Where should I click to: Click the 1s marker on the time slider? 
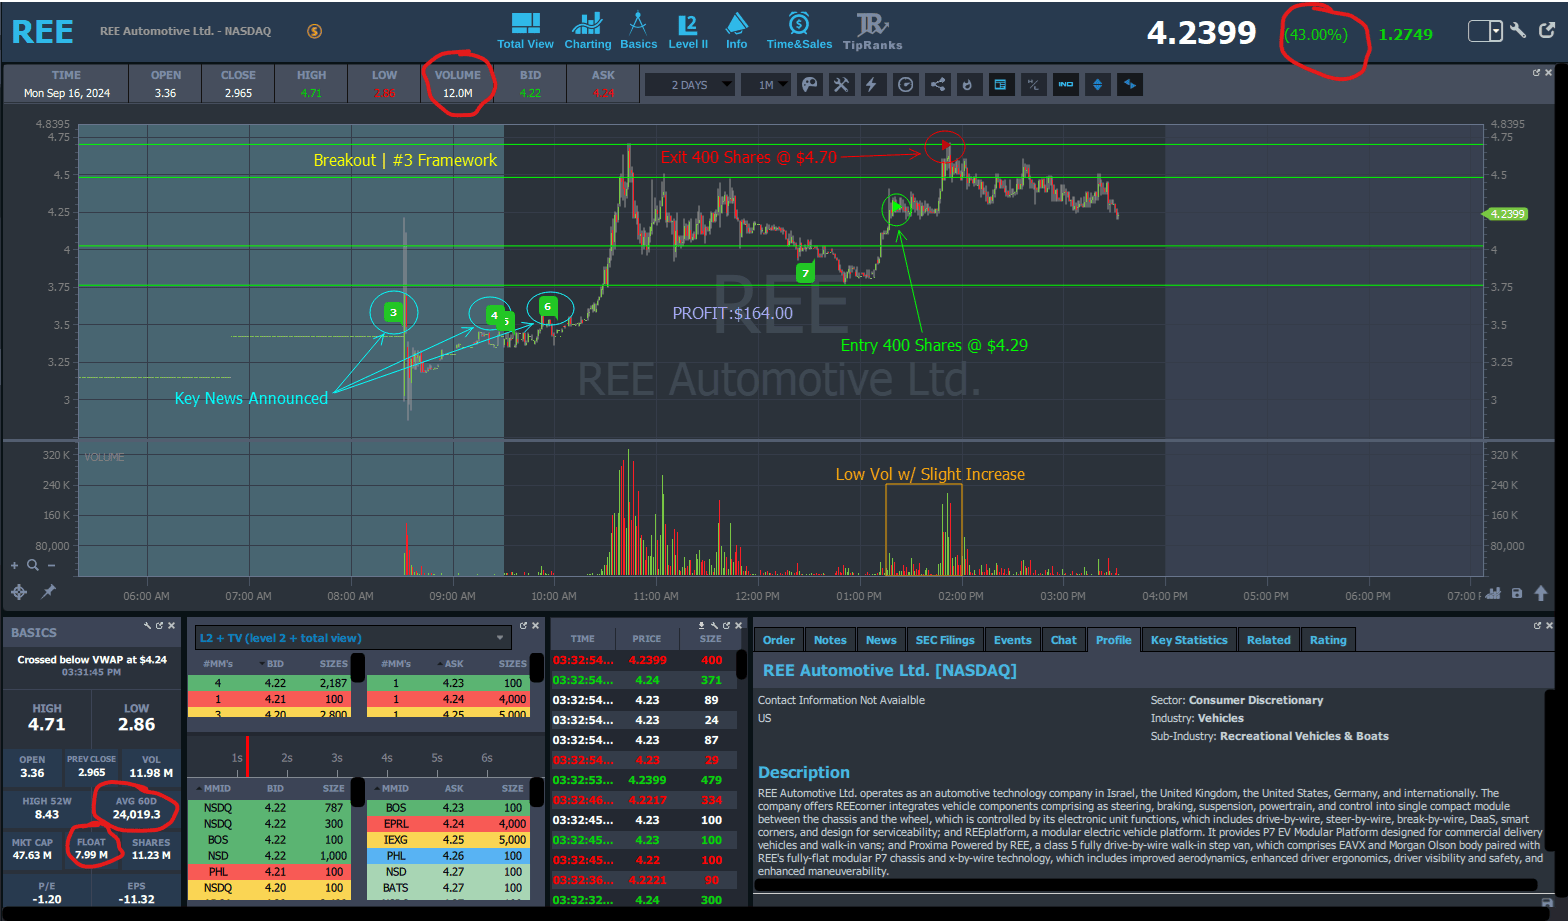point(237,758)
